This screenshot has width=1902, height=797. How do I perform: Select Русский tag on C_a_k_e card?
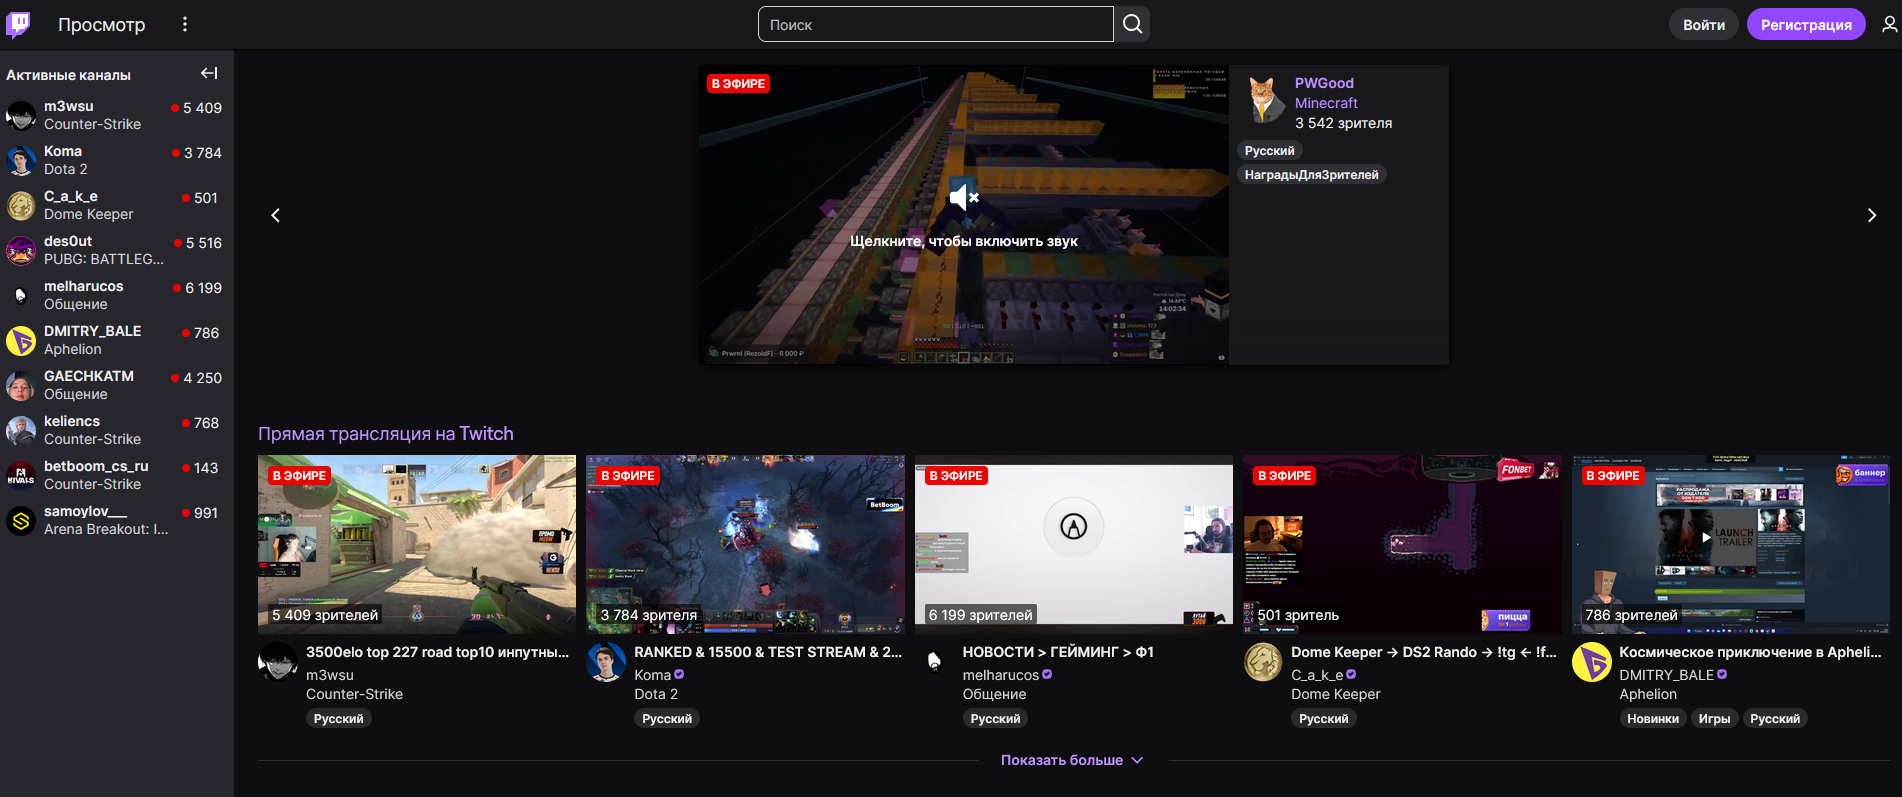[1323, 719]
